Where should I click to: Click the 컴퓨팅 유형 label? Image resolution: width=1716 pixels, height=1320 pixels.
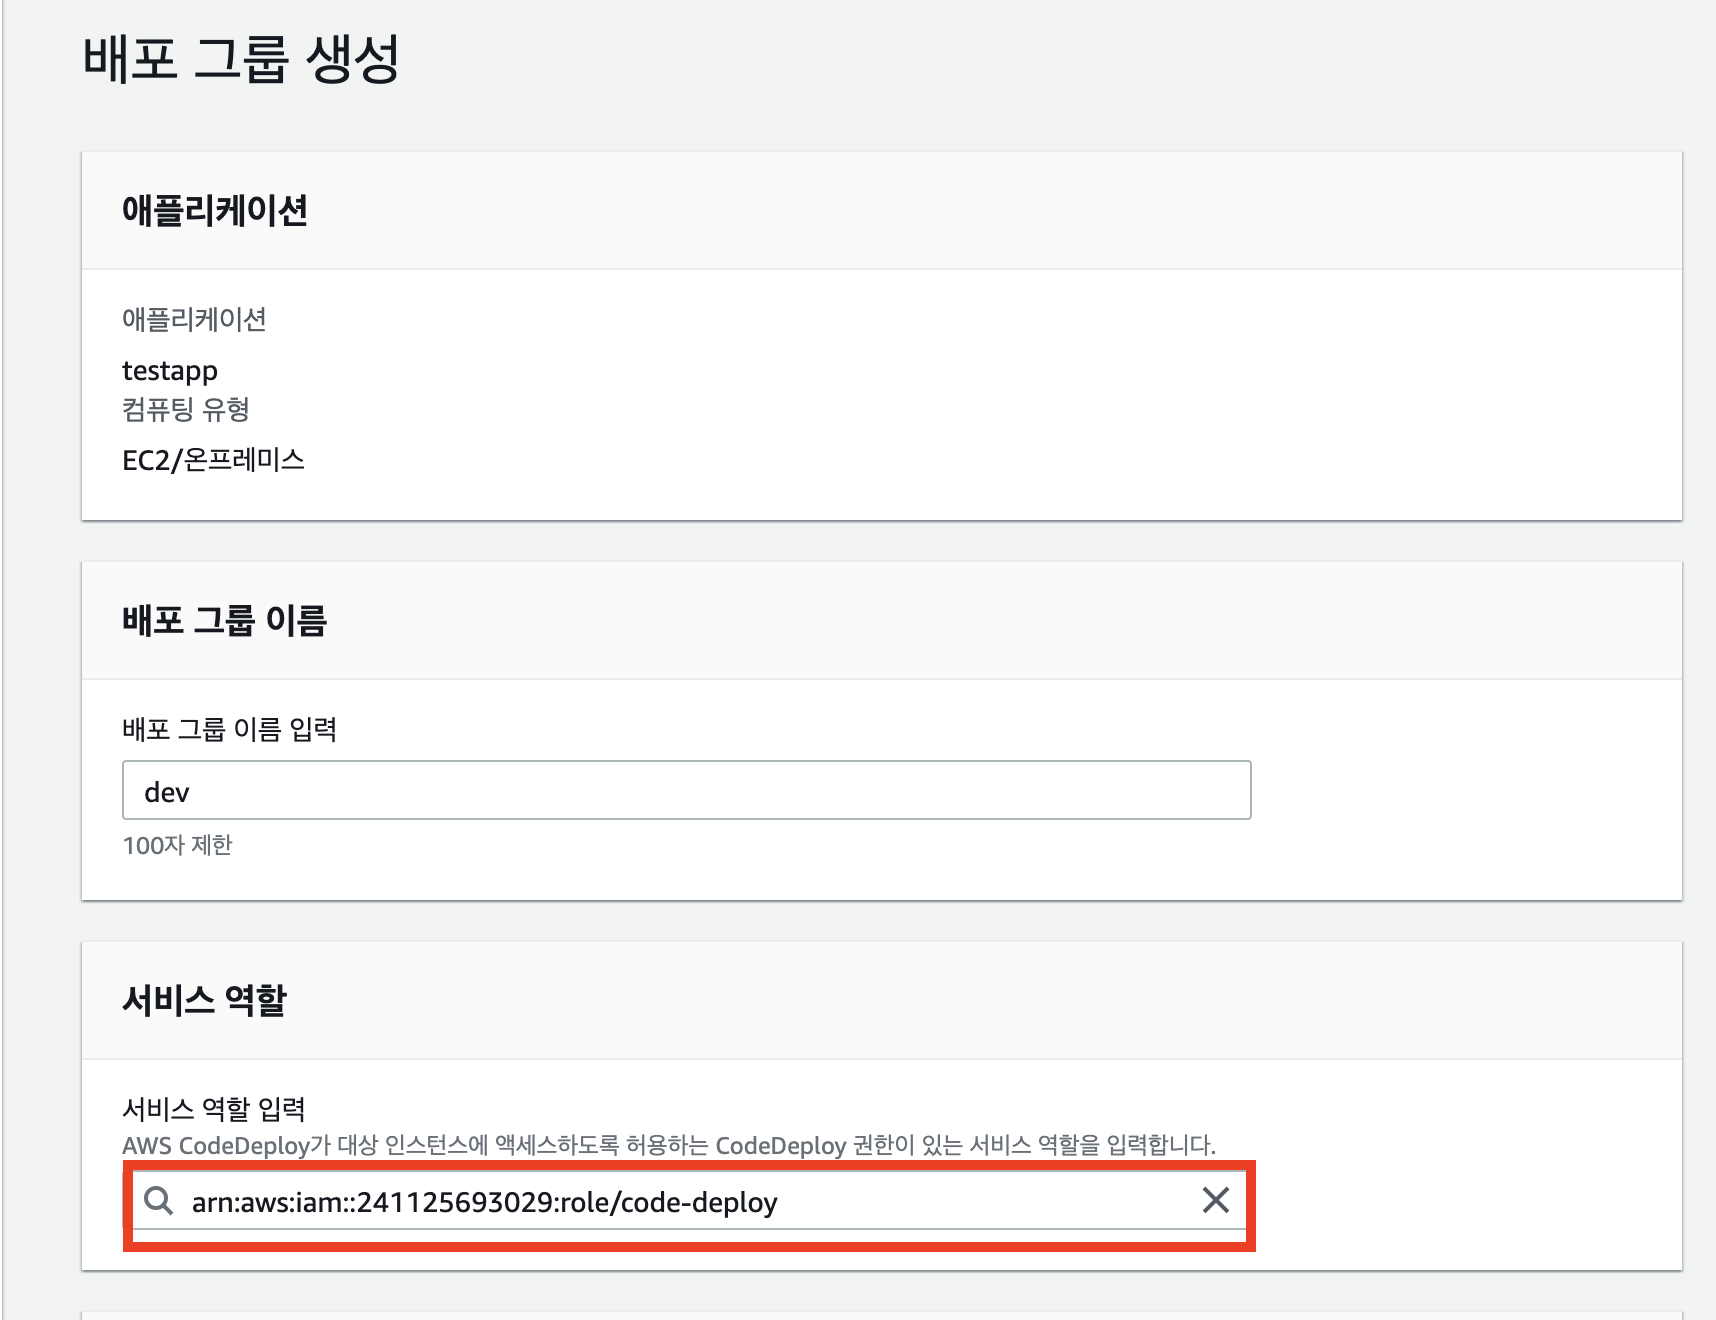pos(186,410)
